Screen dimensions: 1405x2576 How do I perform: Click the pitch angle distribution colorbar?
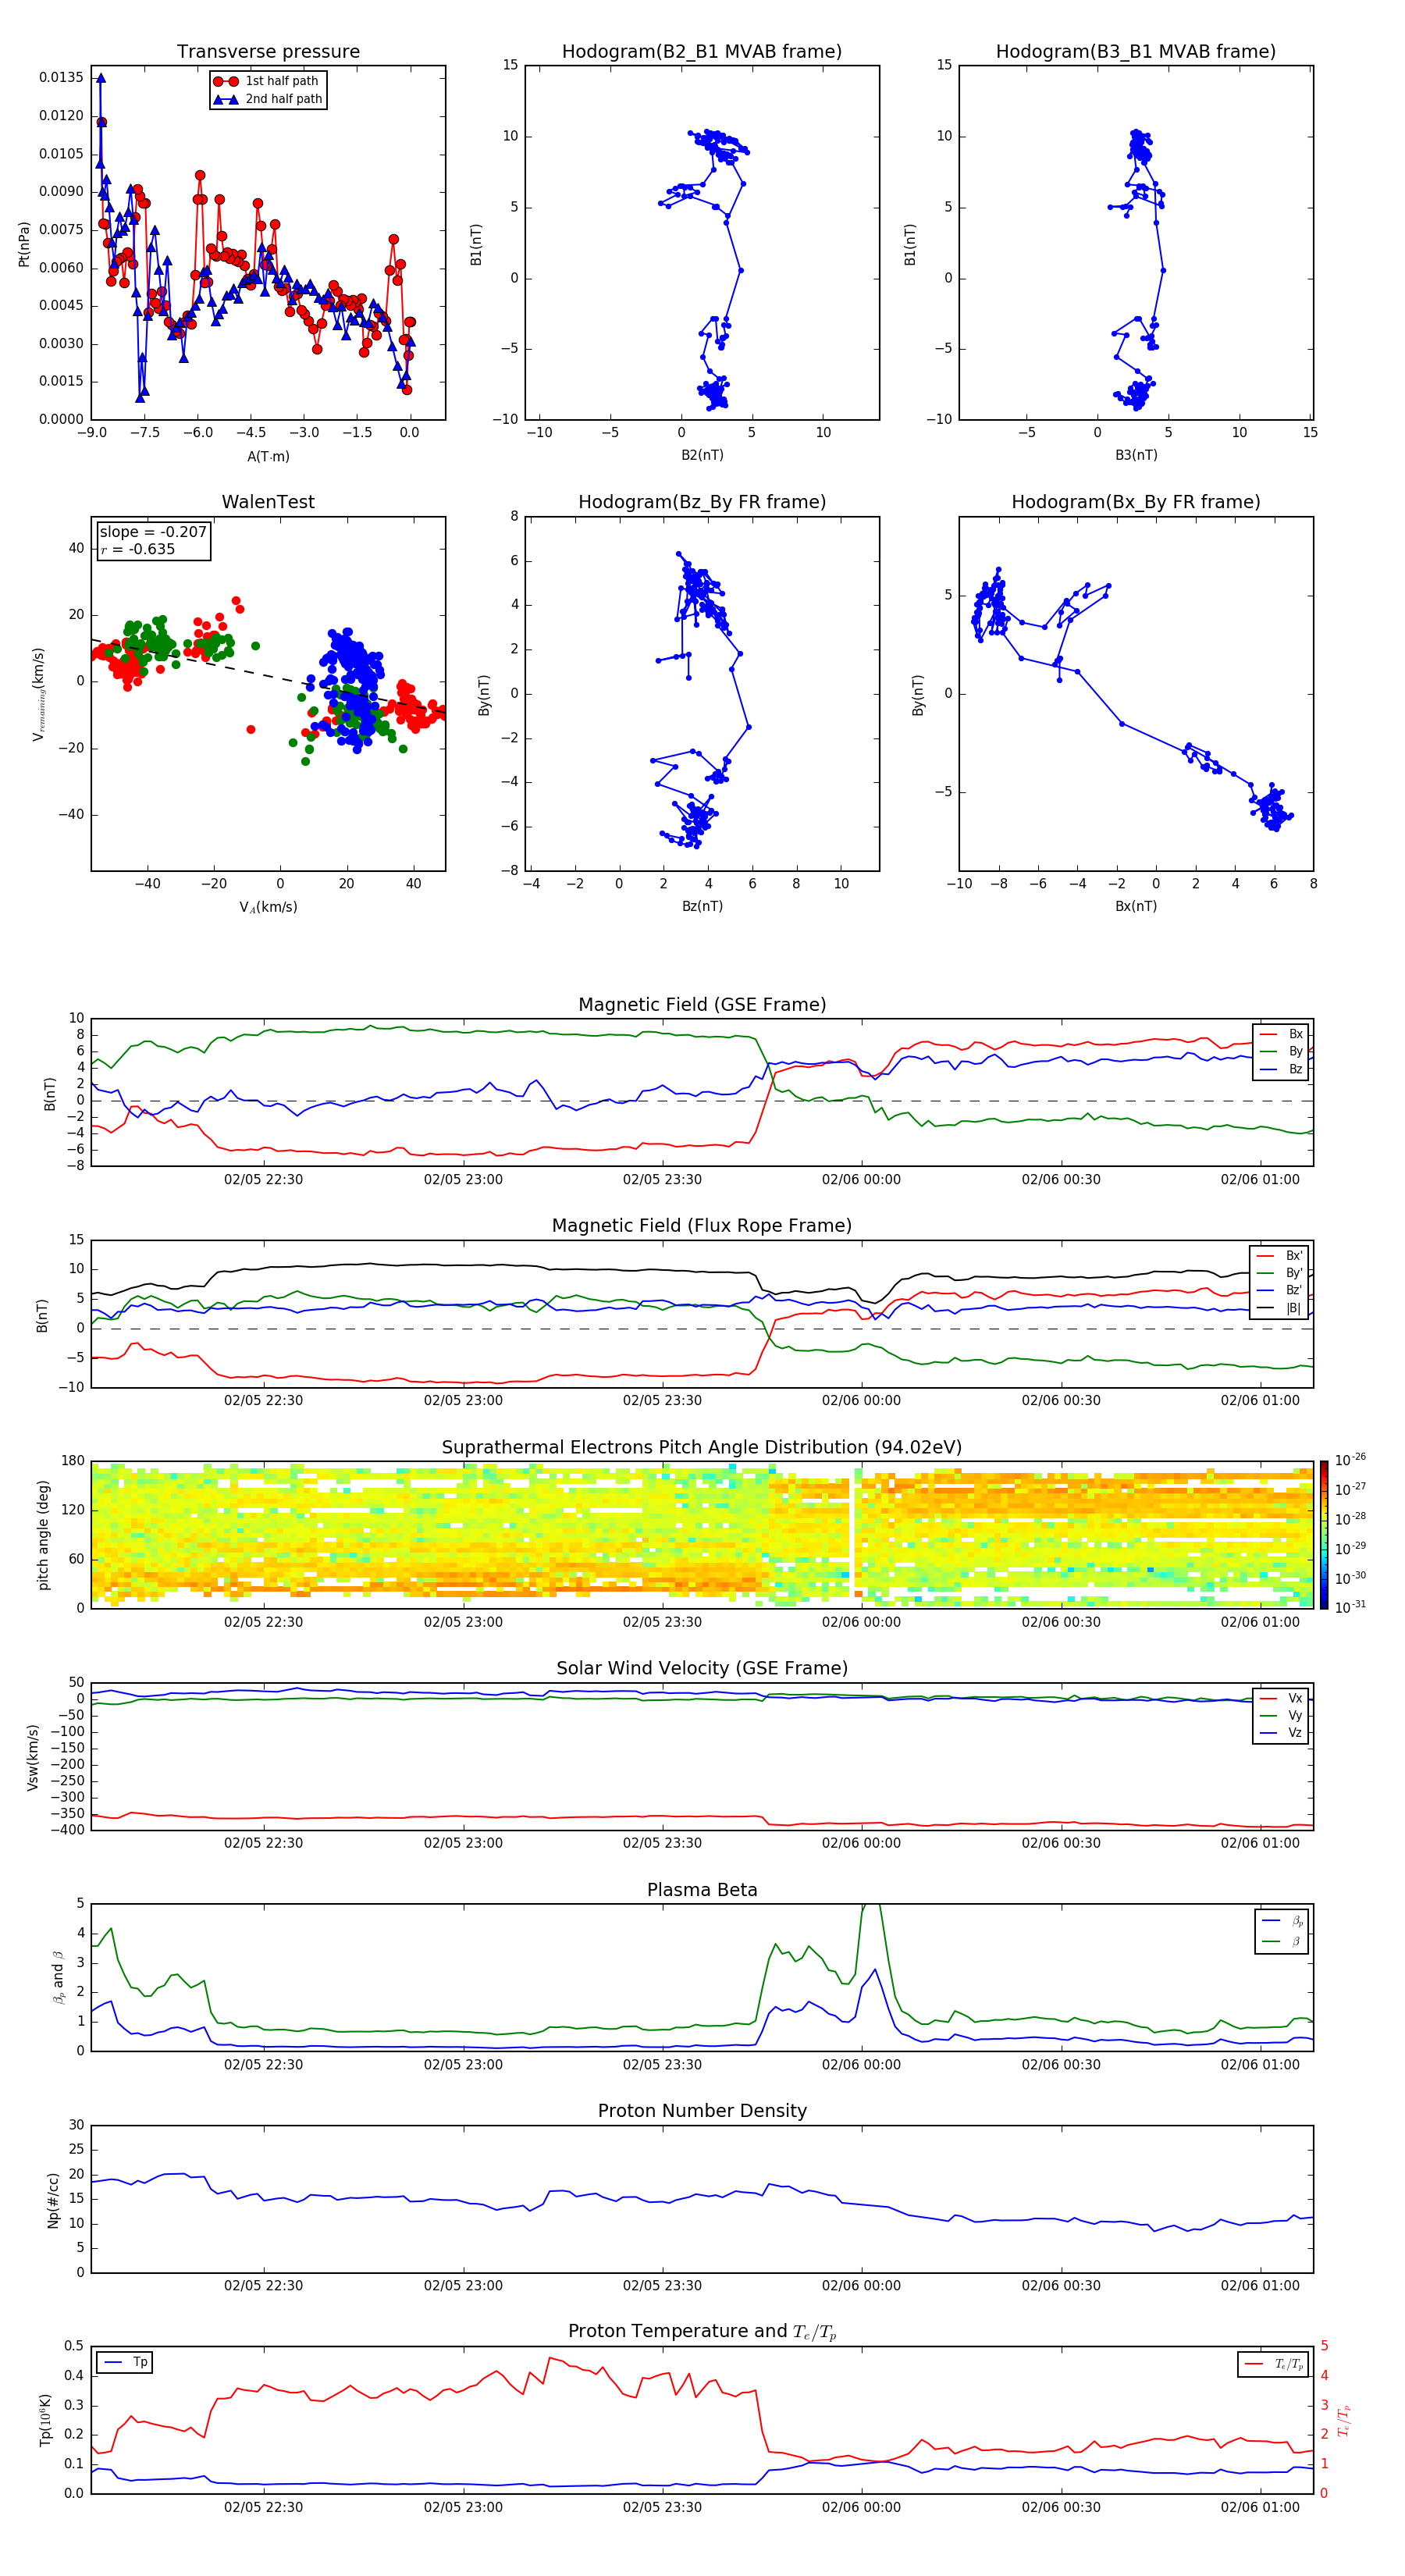[1324, 1535]
